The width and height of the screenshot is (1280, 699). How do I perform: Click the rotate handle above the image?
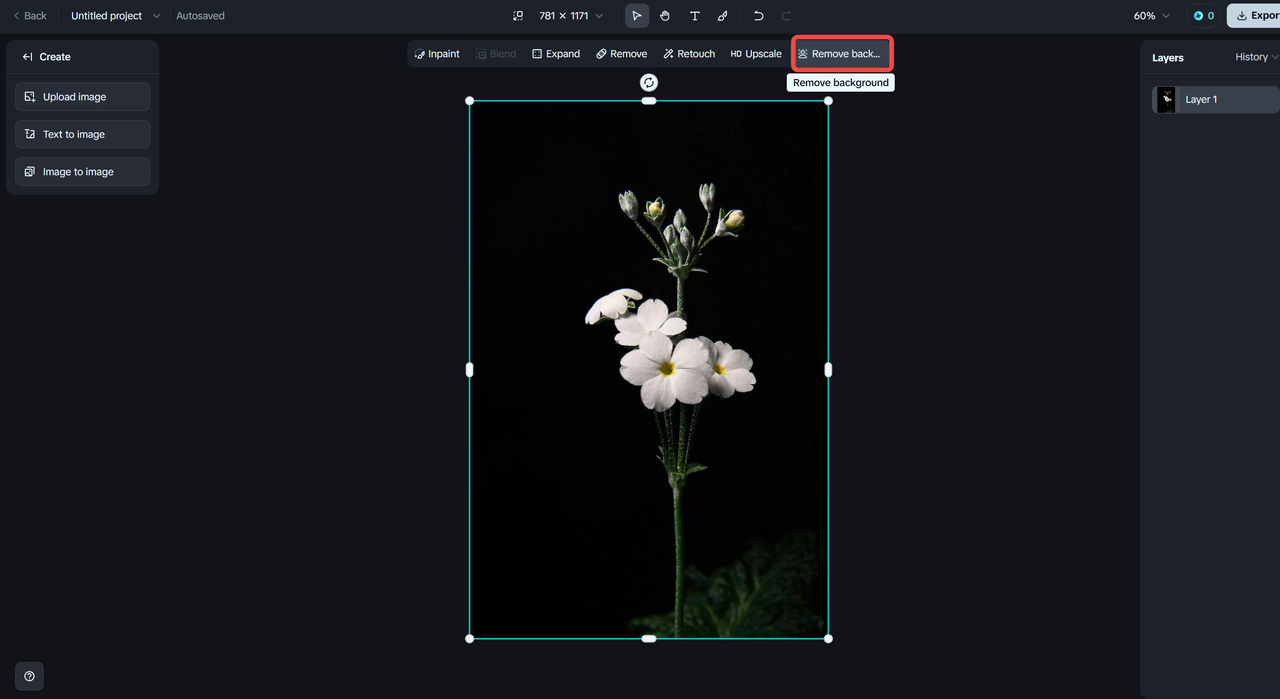649,82
